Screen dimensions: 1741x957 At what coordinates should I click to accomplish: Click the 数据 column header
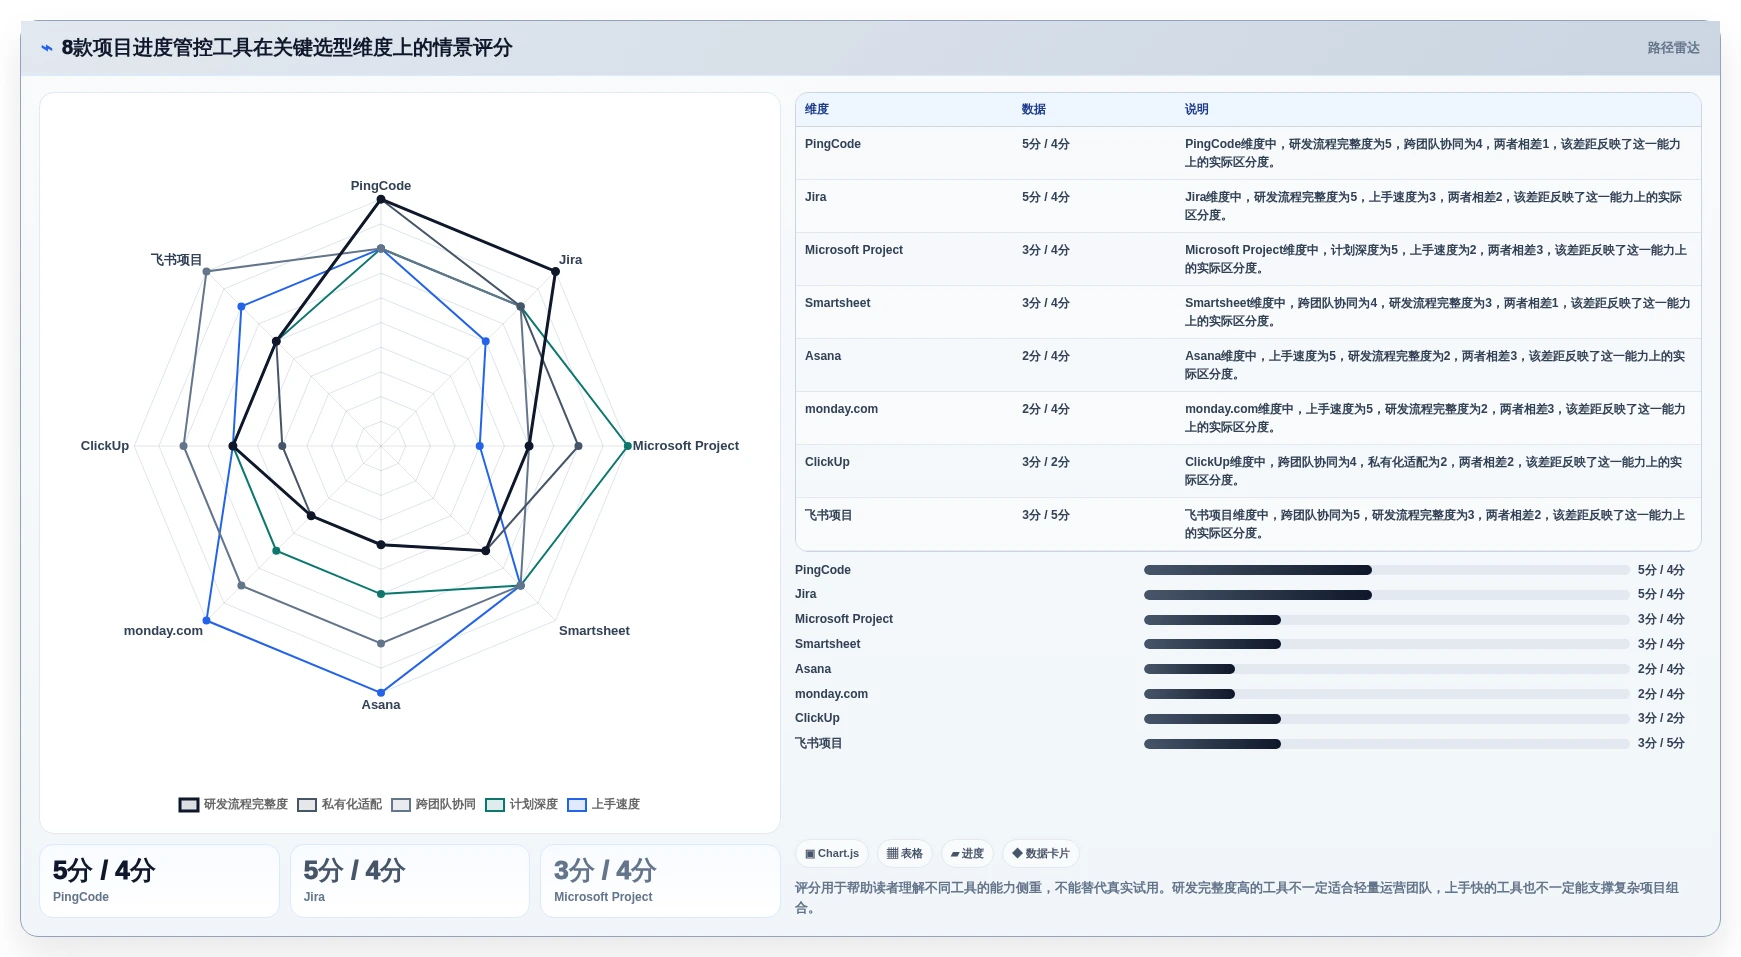[1034, 109]
